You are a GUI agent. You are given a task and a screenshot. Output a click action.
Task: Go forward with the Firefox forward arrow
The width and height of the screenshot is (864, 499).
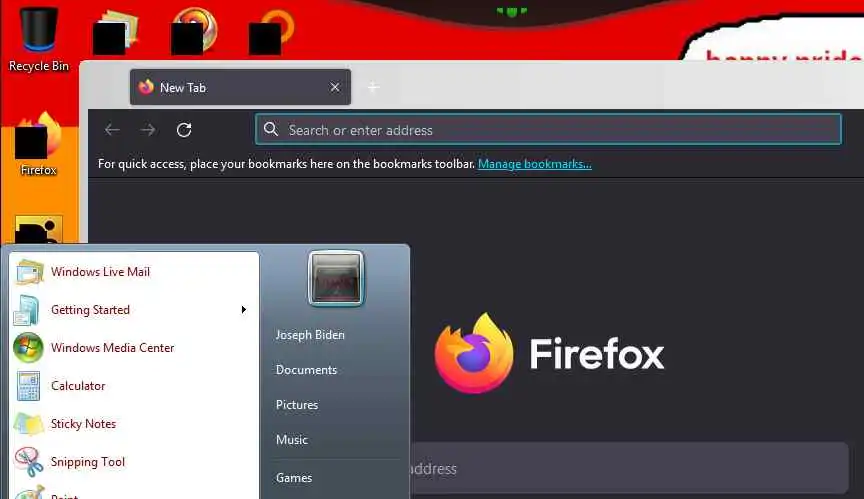148,130
